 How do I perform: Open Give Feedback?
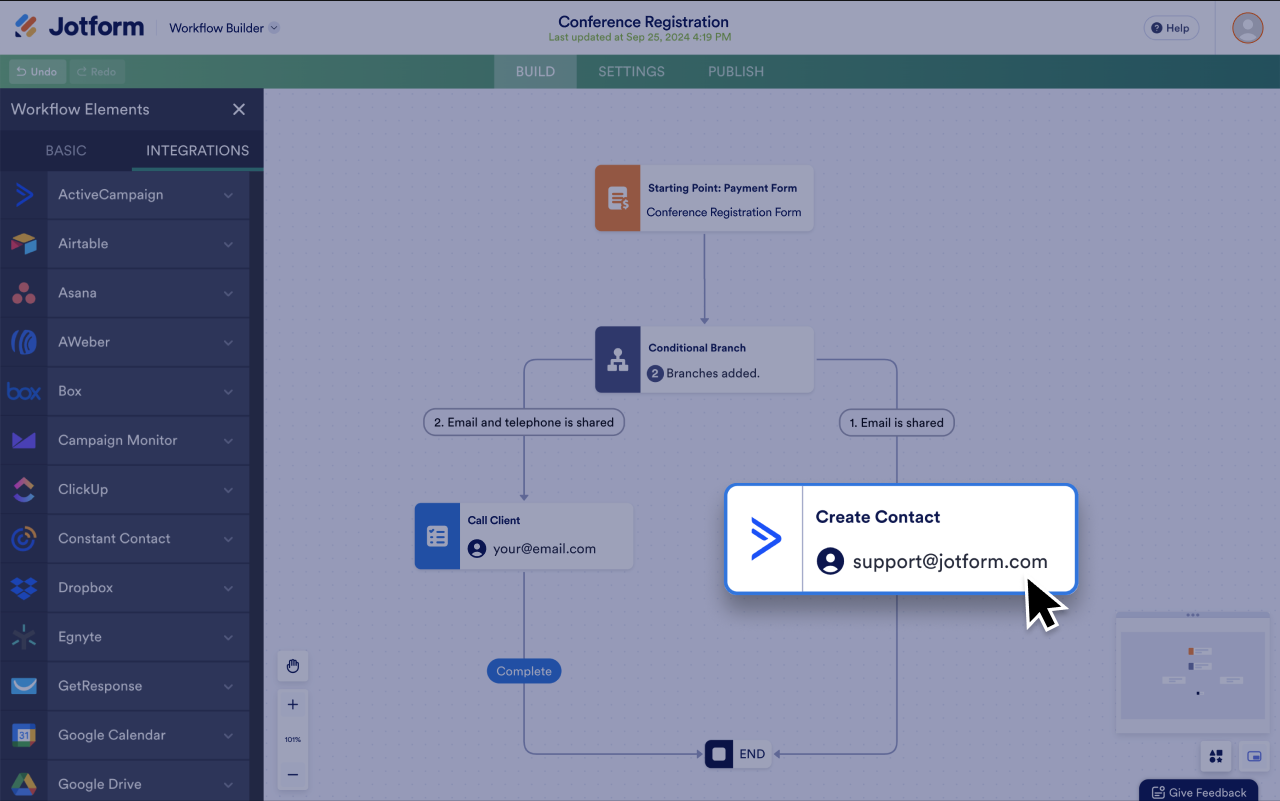coord(1198,792)
